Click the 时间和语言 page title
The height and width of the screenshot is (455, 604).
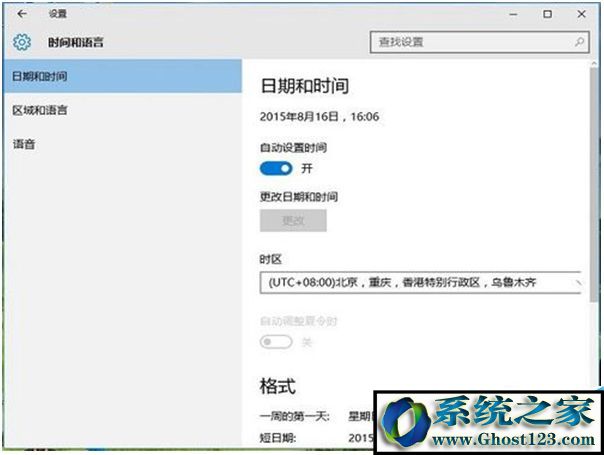coord(76,42)
